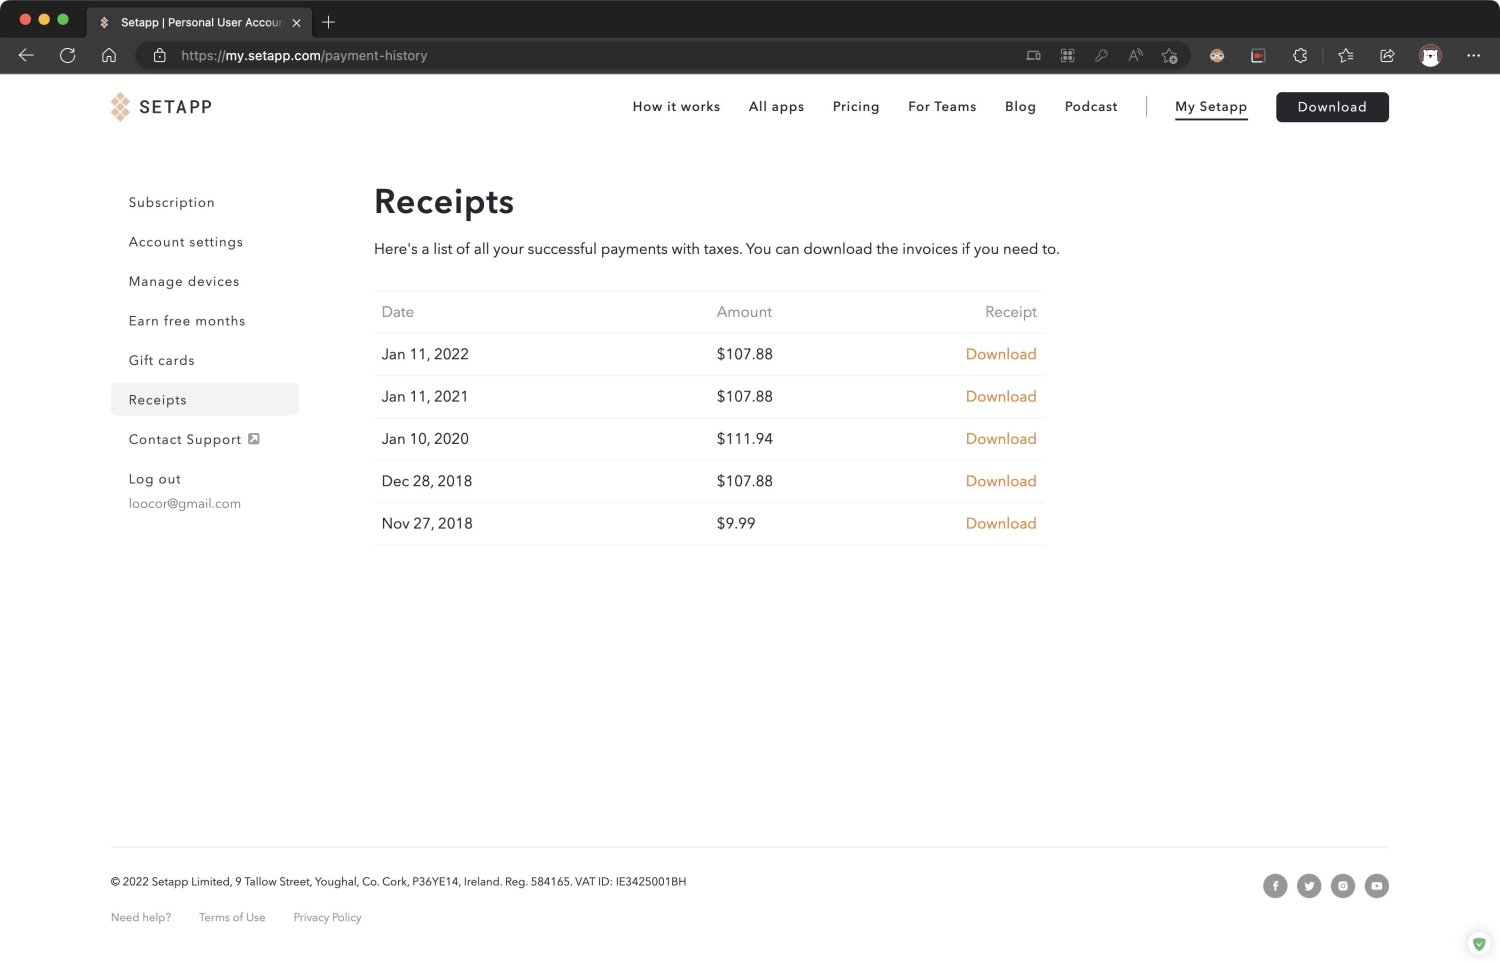Image resolution: width=1500 pixels, height=964 pixels.
Task: Click the Setapp logo icon
Action: click(121, 106)
